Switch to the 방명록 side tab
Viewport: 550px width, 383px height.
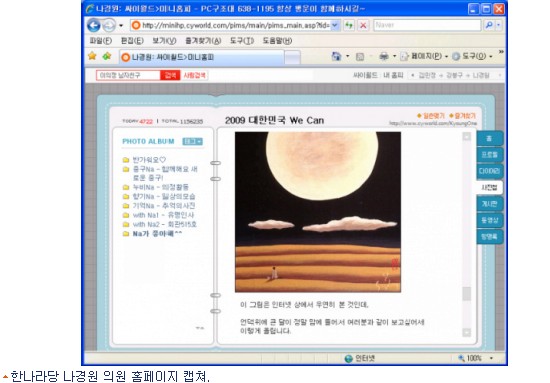tap(490, 237)
